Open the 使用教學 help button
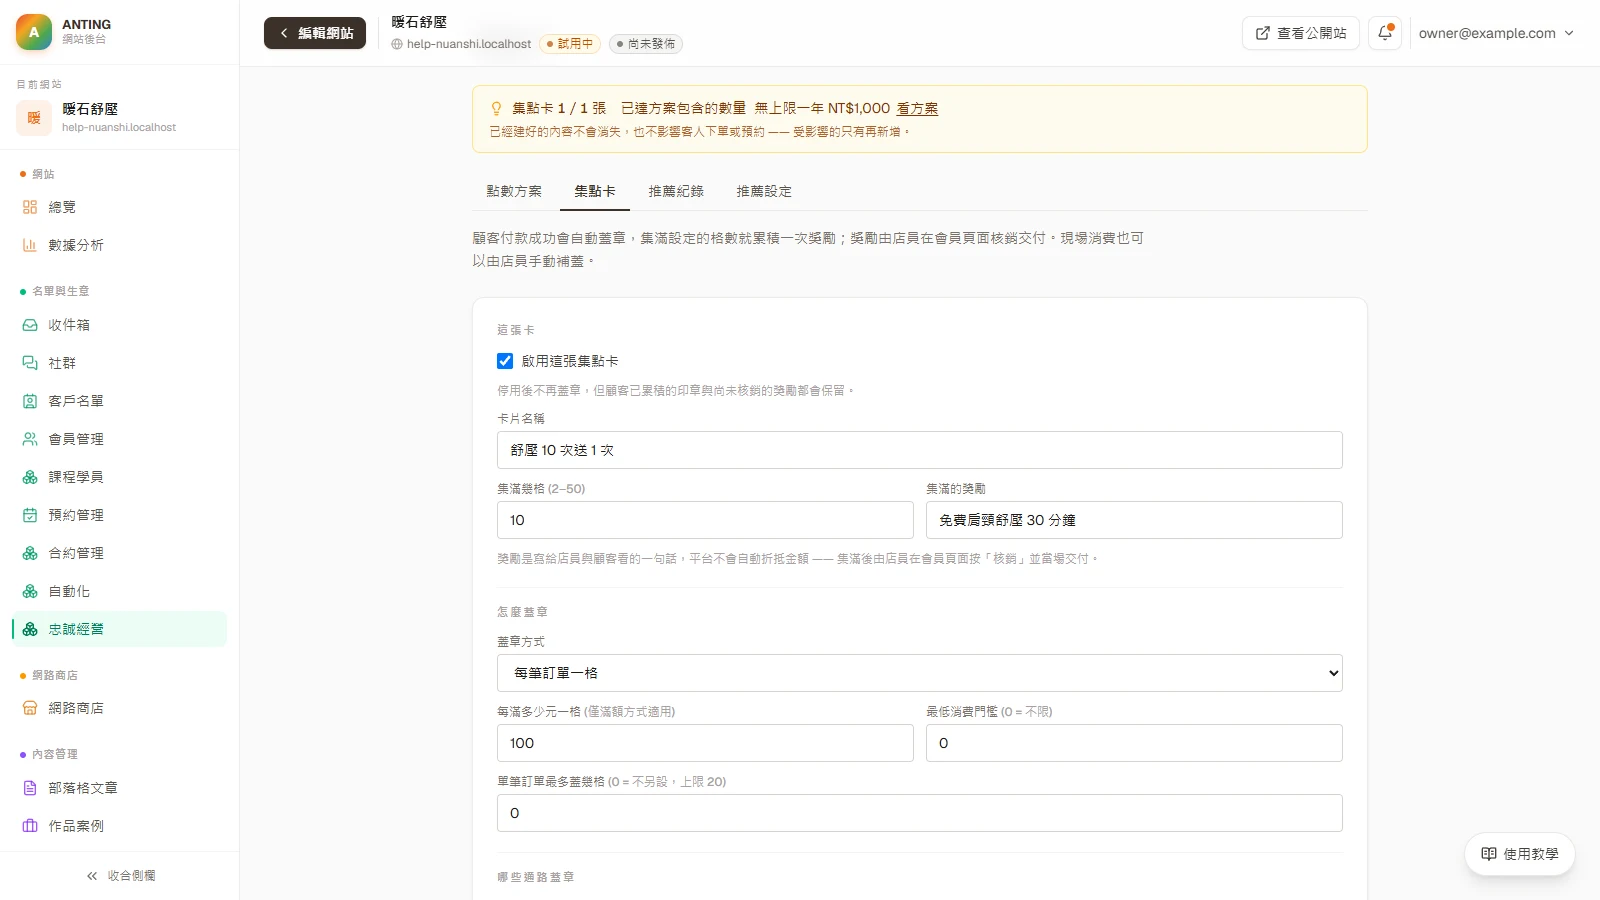The height and width of the screenshot is (900, 1600). [1520, 854]
